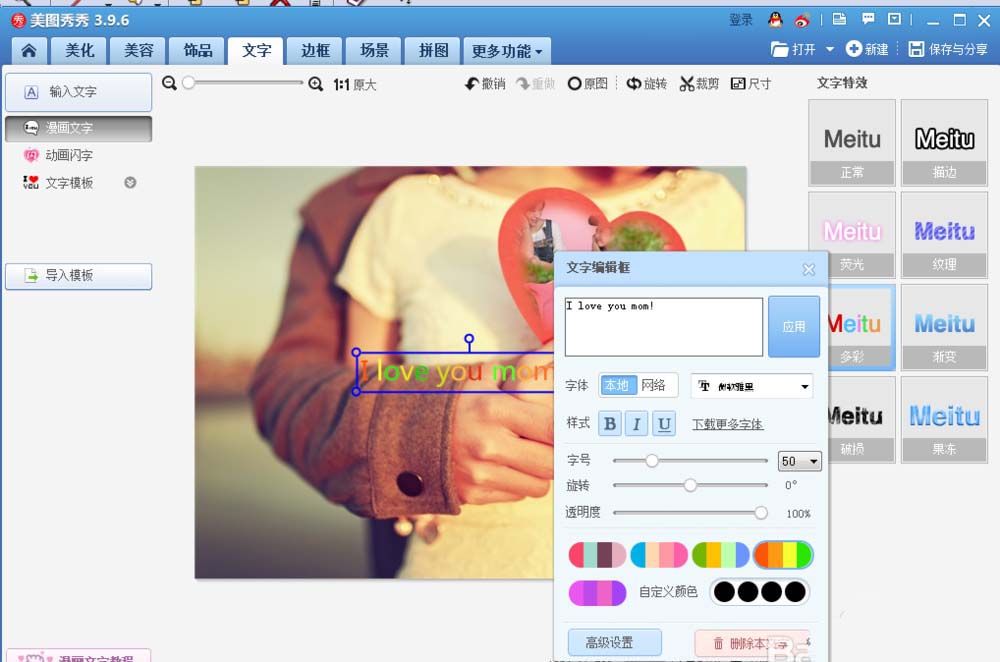
Task: Click the 打开 folder button
Action: point(793,49)
